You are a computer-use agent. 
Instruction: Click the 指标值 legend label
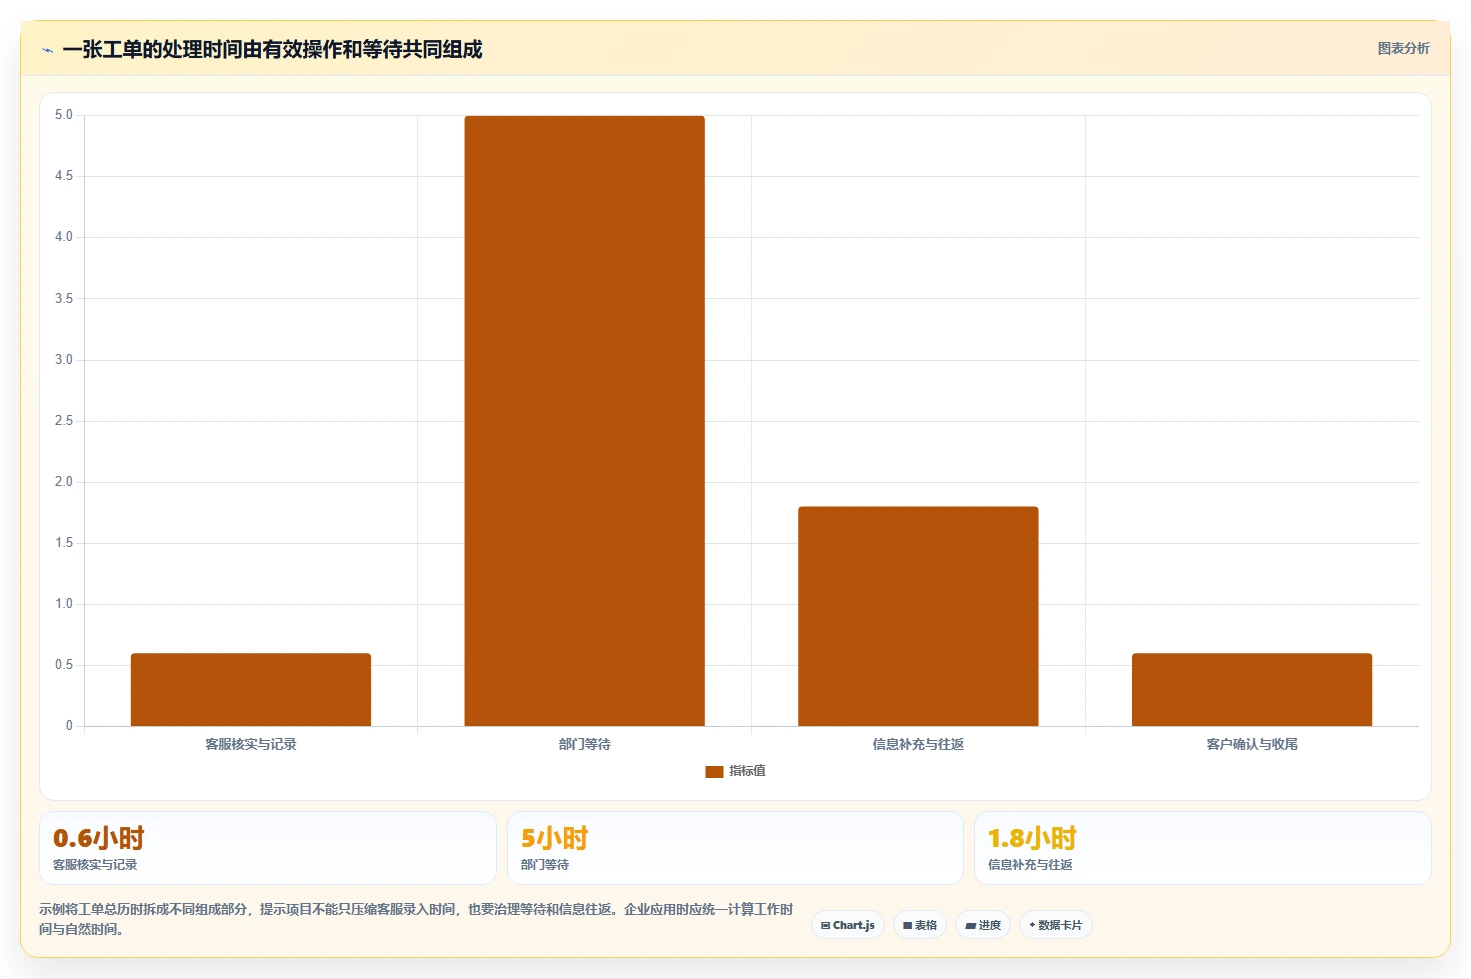pos(747,771)
